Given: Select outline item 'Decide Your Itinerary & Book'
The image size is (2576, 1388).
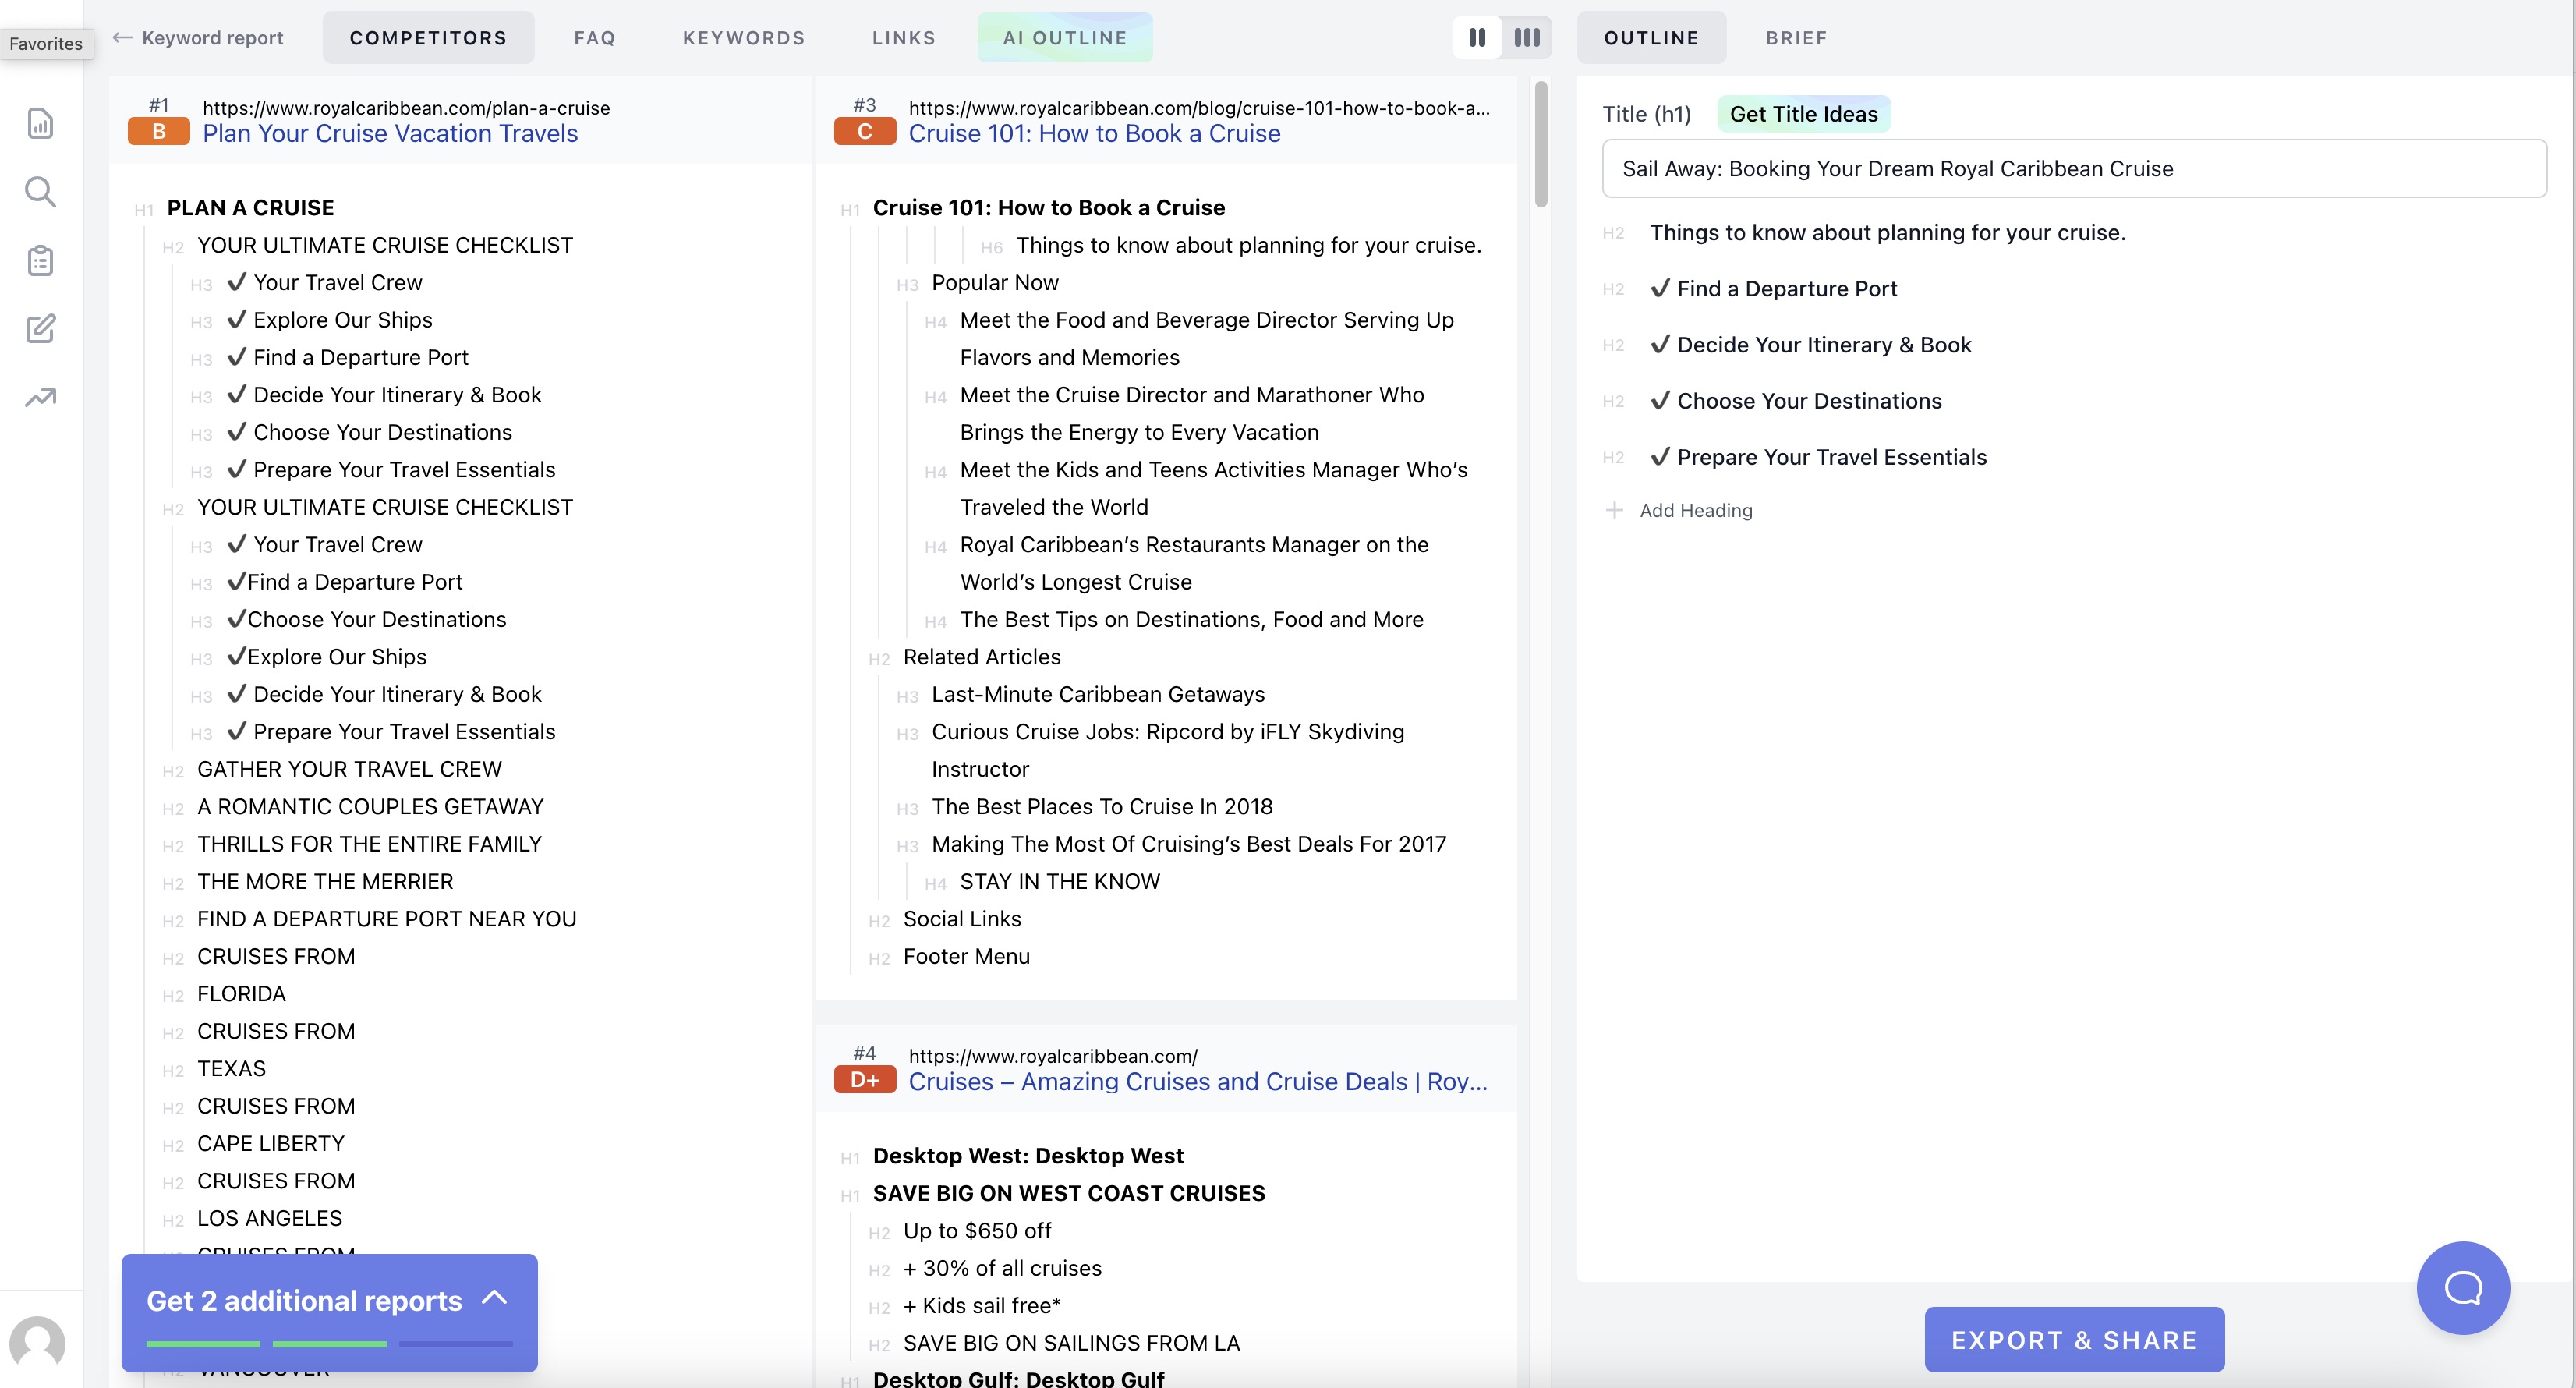Looking at the screenshot, I should pos(1811,345).
